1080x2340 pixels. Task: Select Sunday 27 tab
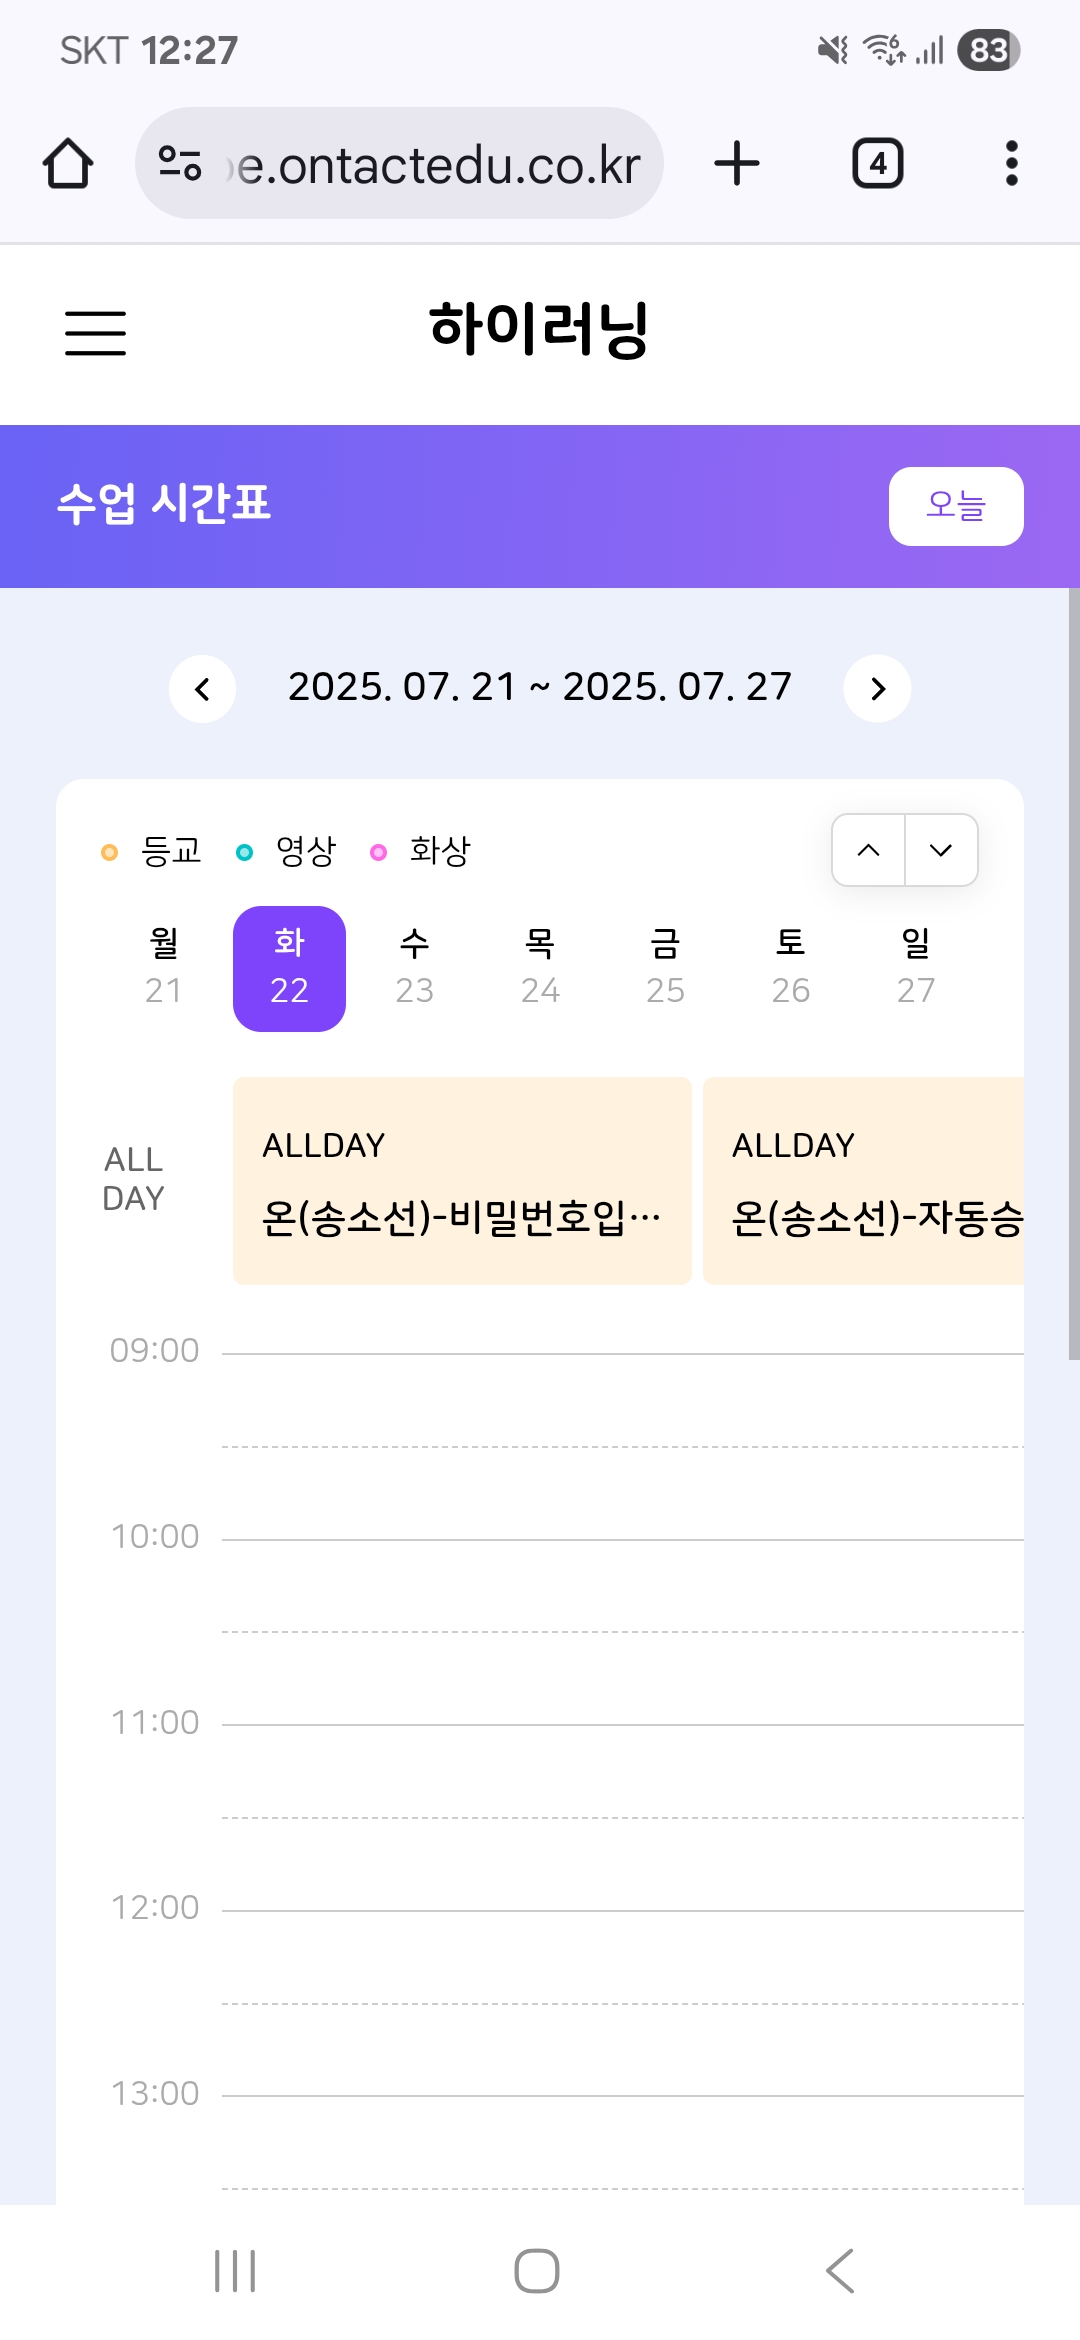[x=916, y=968]
